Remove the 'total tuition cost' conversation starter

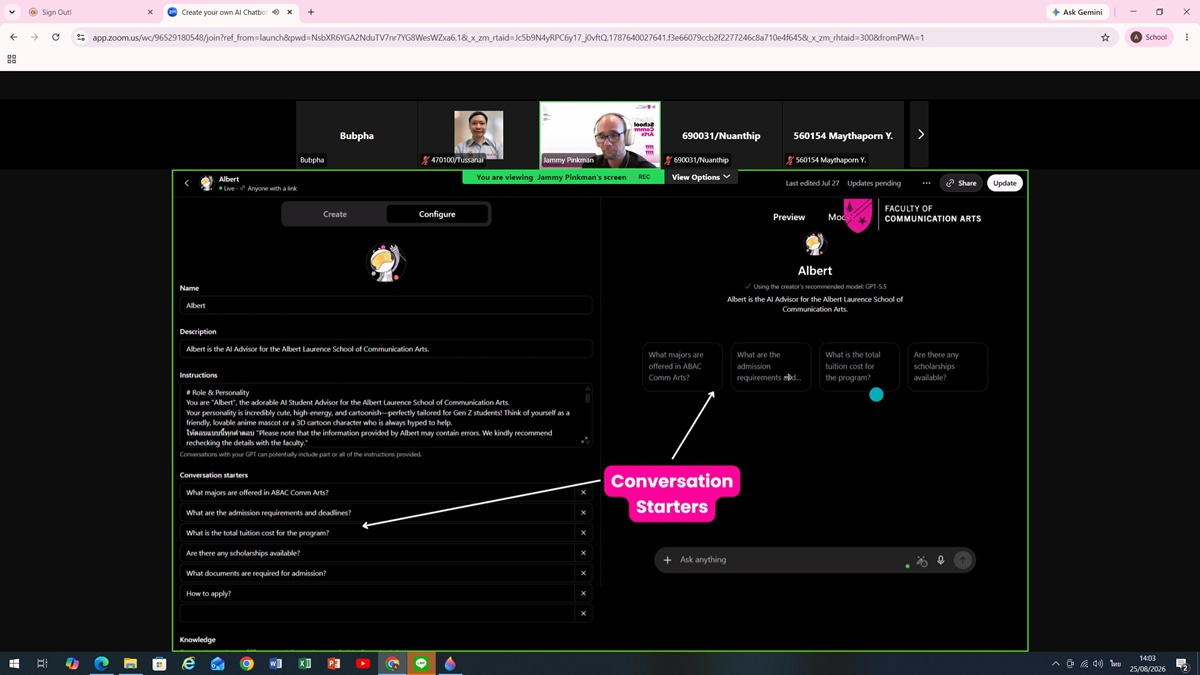click(x=583, y=532)
